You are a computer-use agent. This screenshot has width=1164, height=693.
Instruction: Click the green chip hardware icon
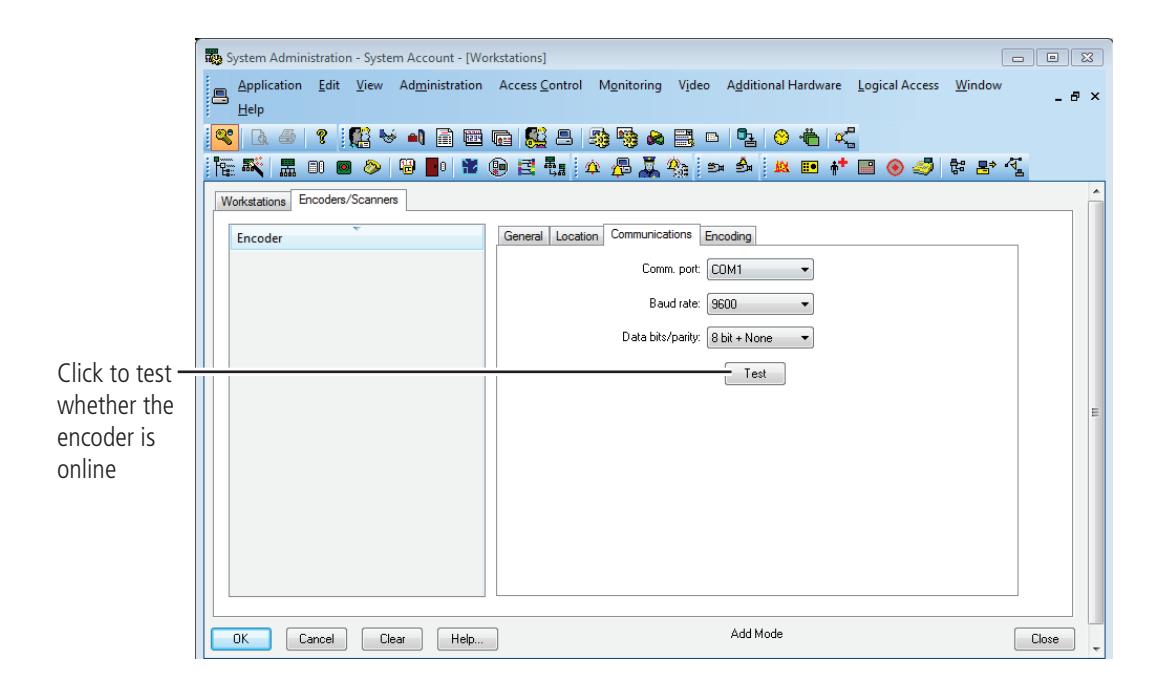click(810, 137)
